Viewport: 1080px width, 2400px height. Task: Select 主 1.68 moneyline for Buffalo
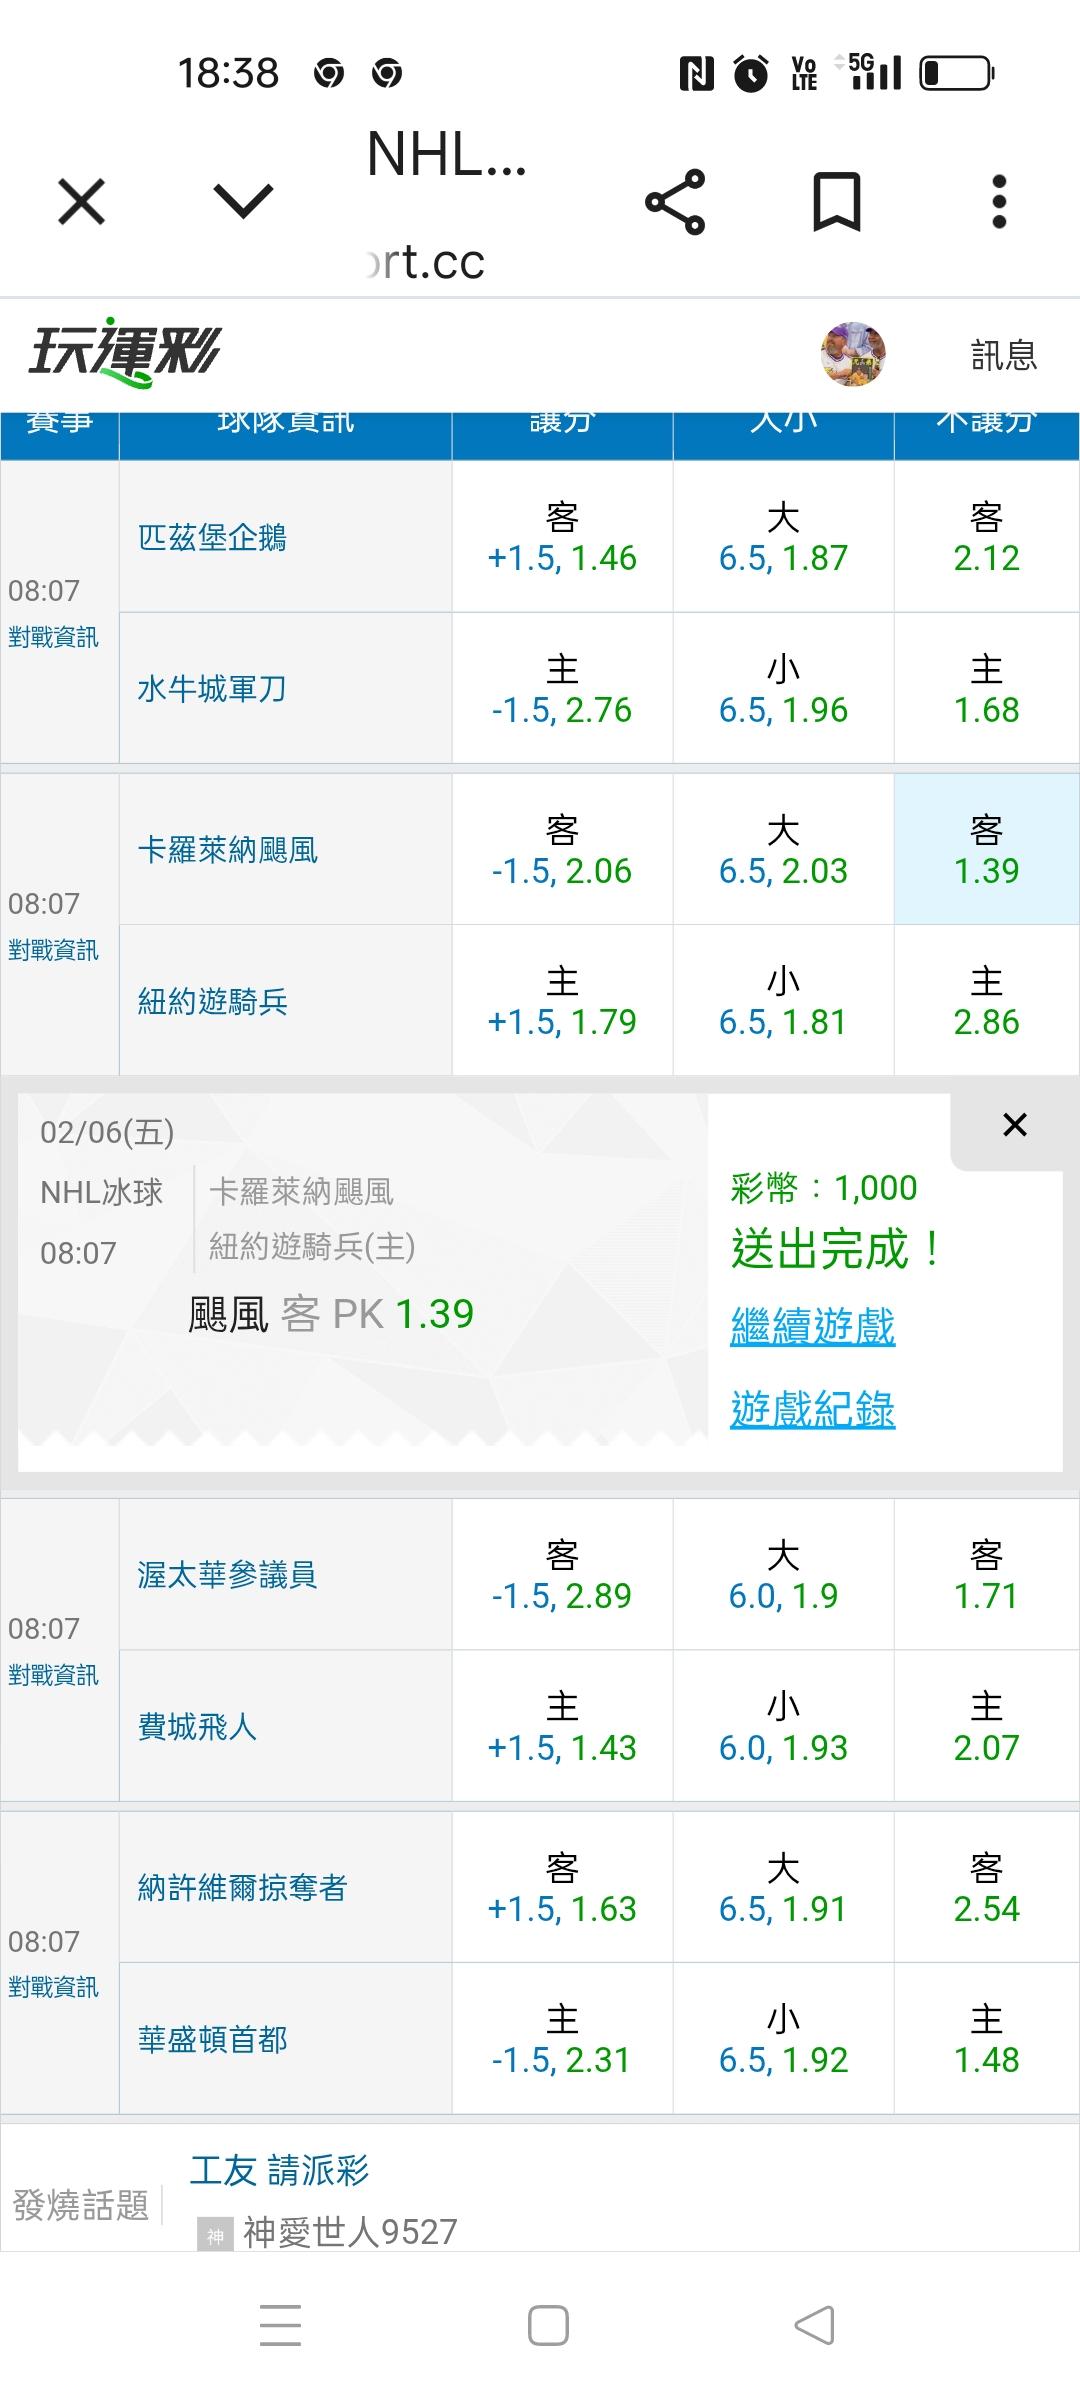tap(986, 689)
